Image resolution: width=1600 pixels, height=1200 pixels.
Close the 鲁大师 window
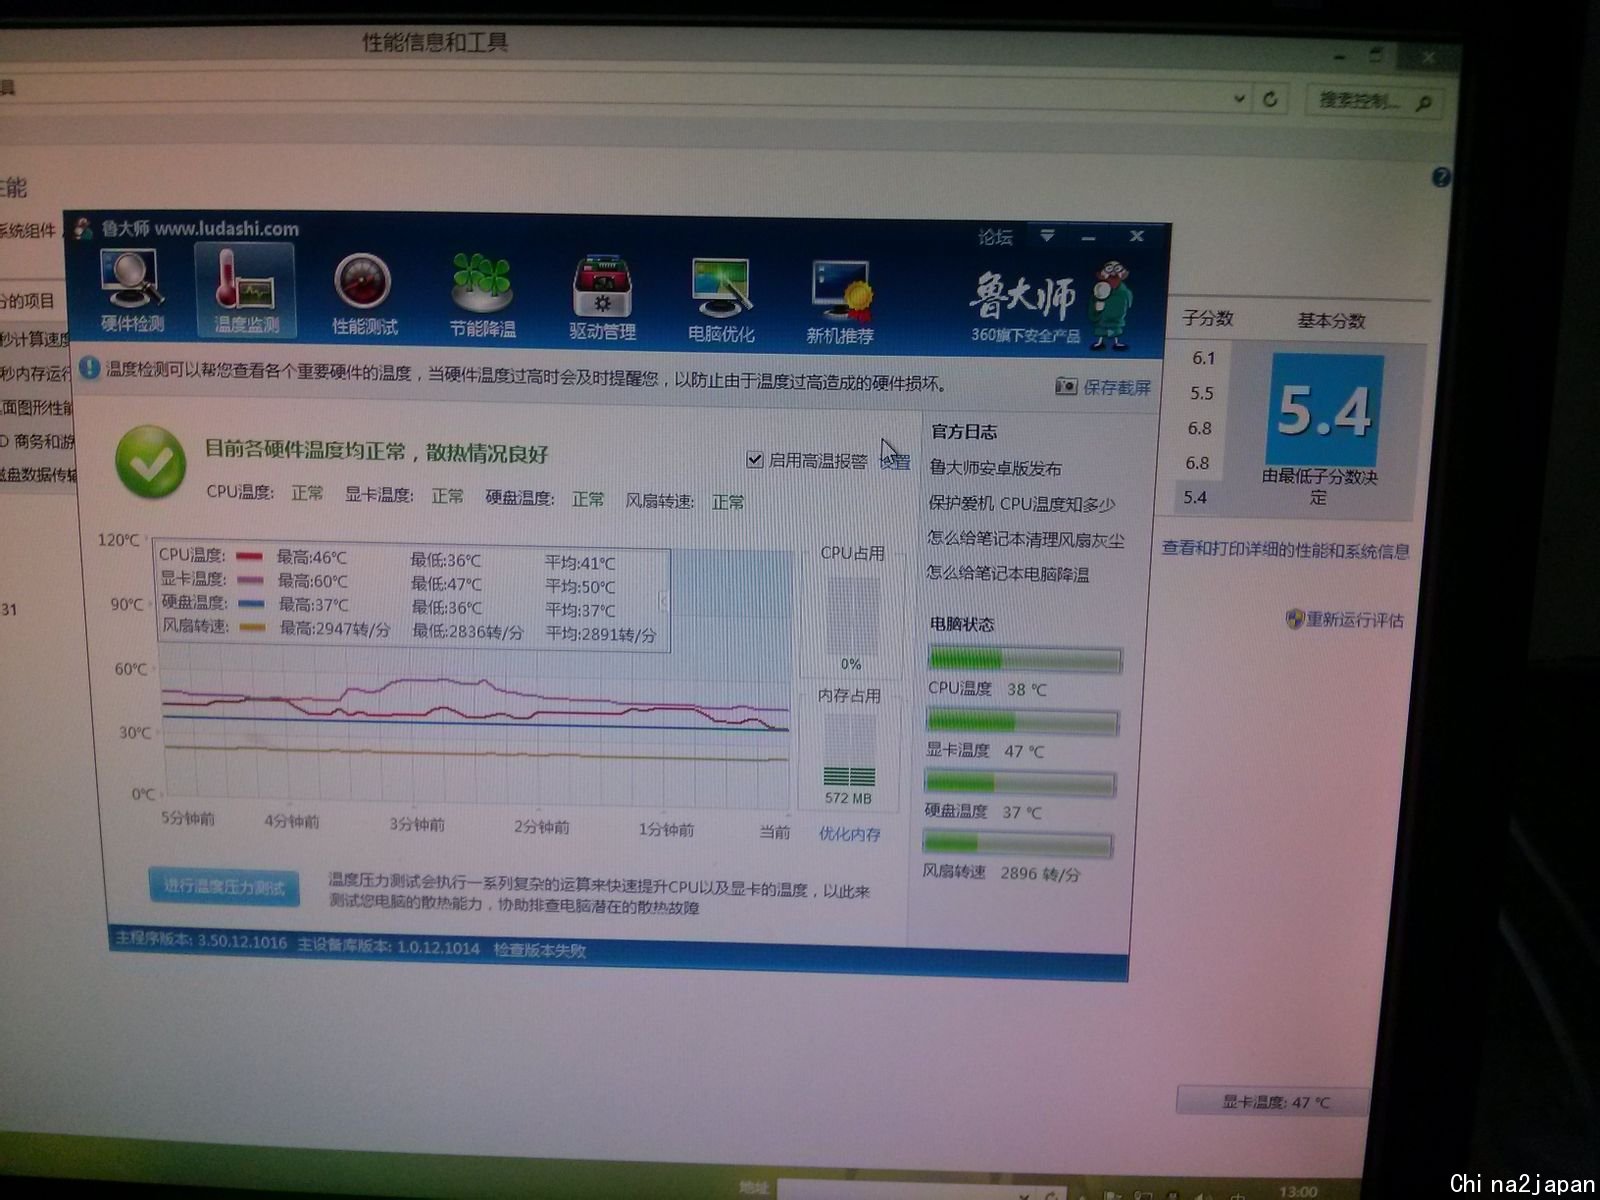click(x=1137, y=236)
